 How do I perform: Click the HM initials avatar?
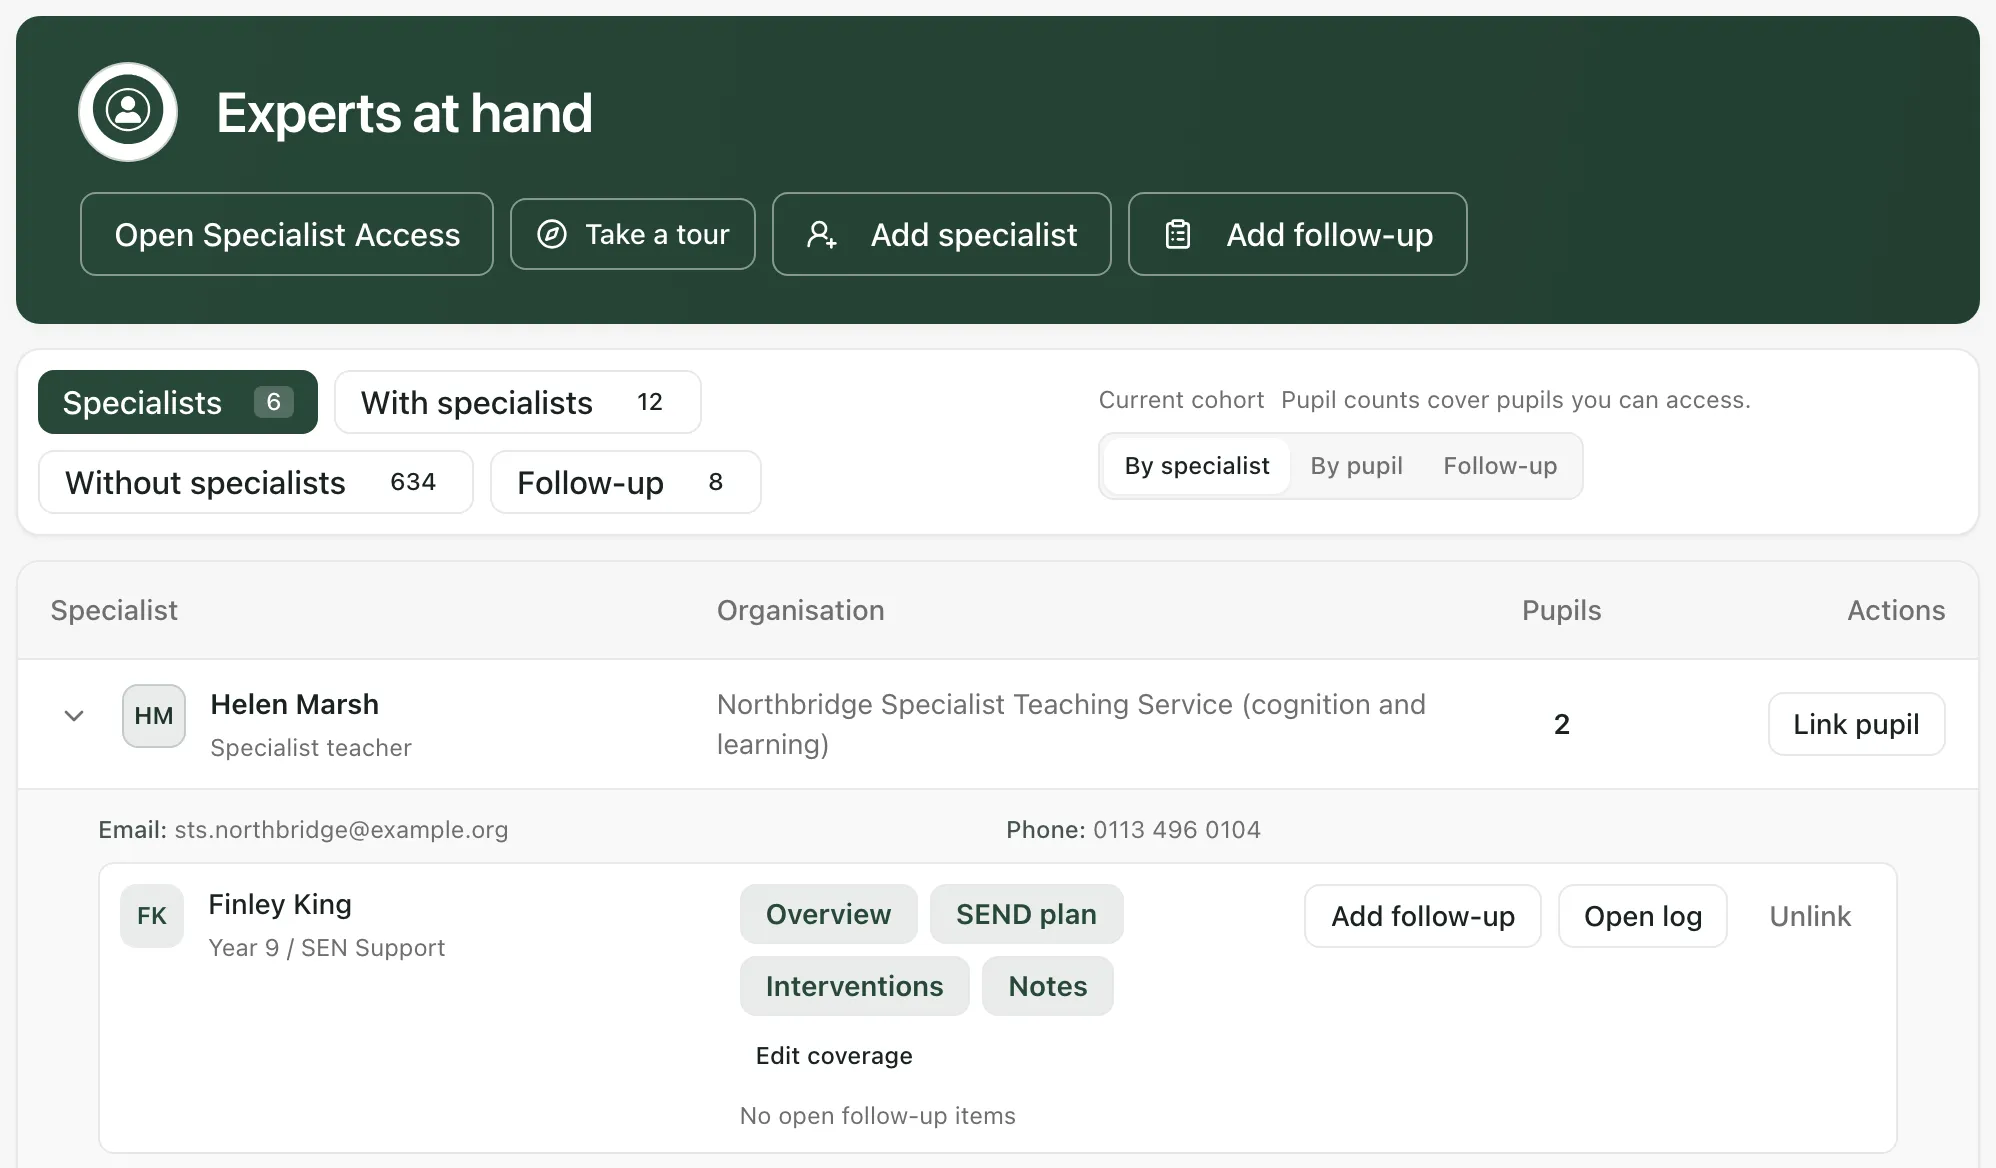[154, 716]
